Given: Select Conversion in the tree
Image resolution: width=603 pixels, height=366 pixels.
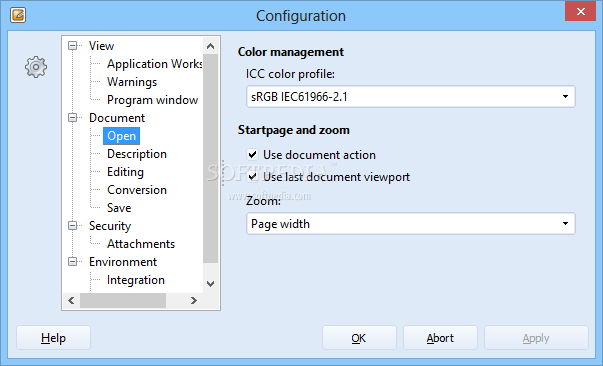Looking at the screenshot, I should 137,190.
